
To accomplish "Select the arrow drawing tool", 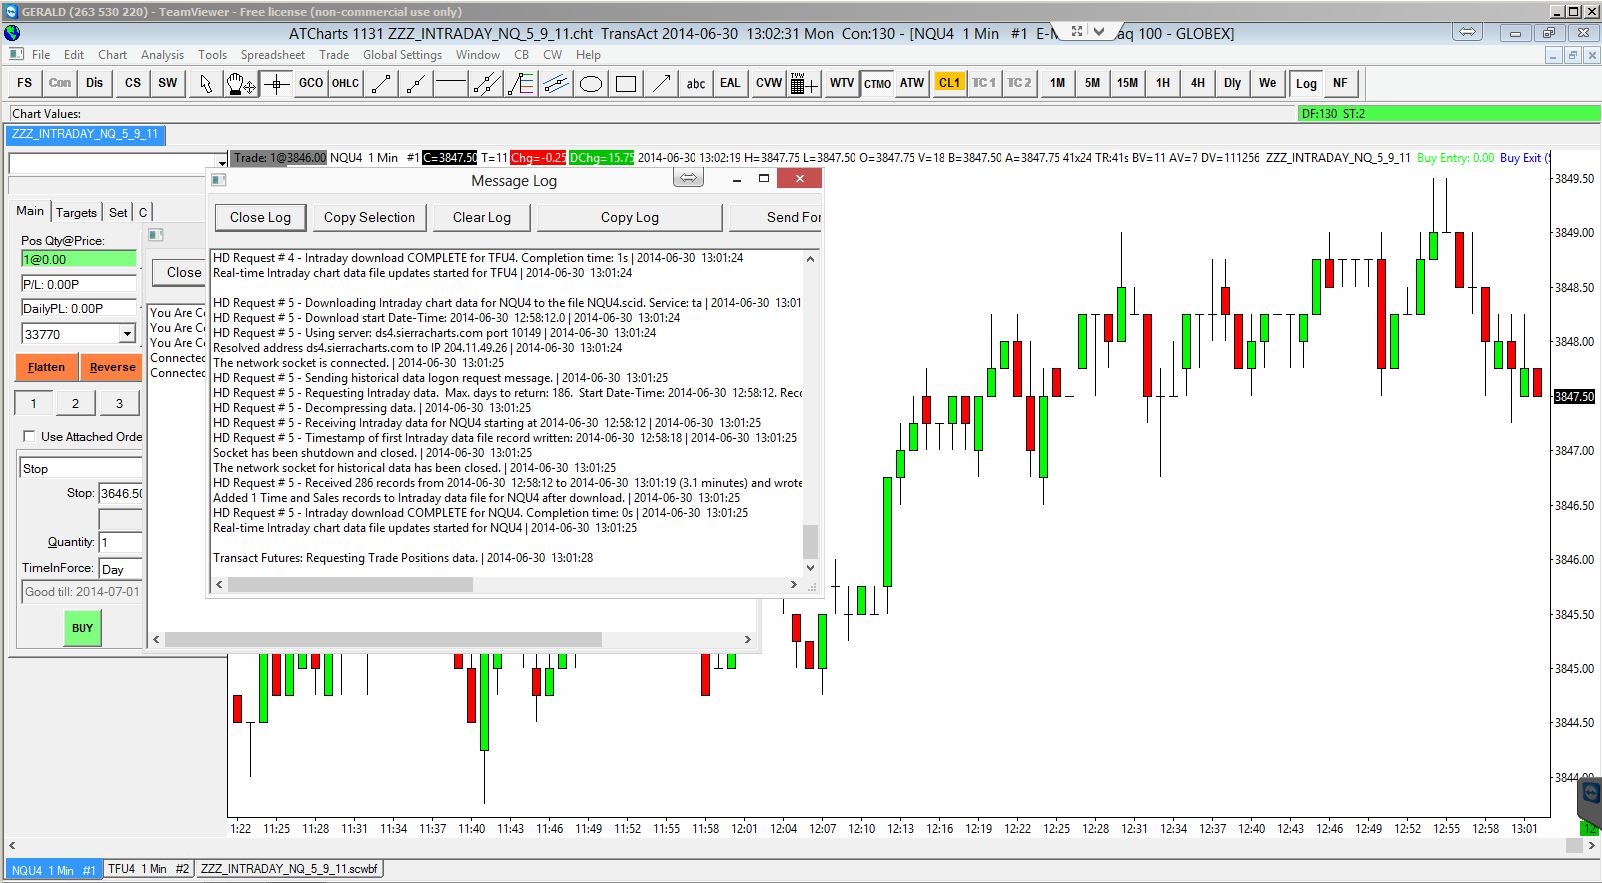I will (661, 83).
